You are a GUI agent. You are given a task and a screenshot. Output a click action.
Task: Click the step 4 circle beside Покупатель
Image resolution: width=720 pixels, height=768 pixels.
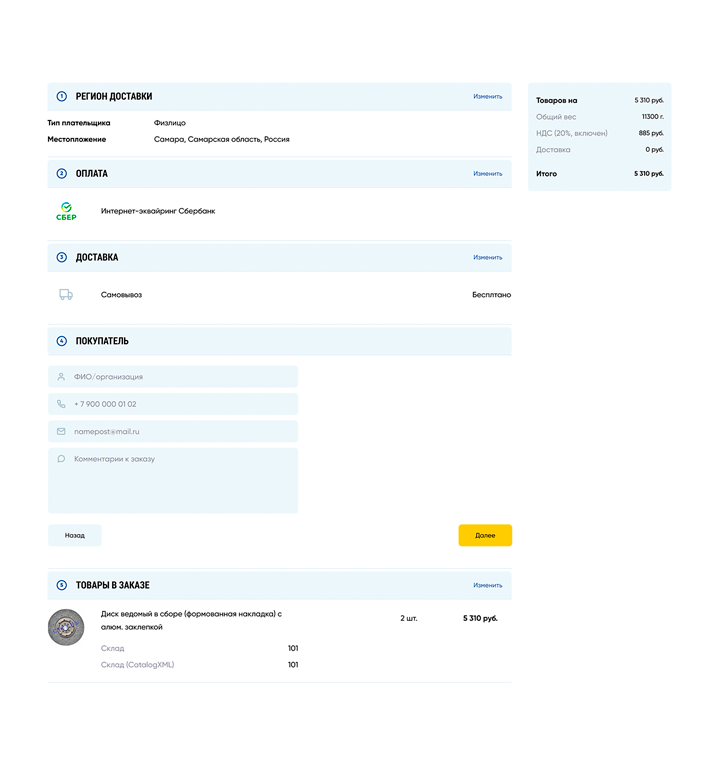click(x=62, y=341)
